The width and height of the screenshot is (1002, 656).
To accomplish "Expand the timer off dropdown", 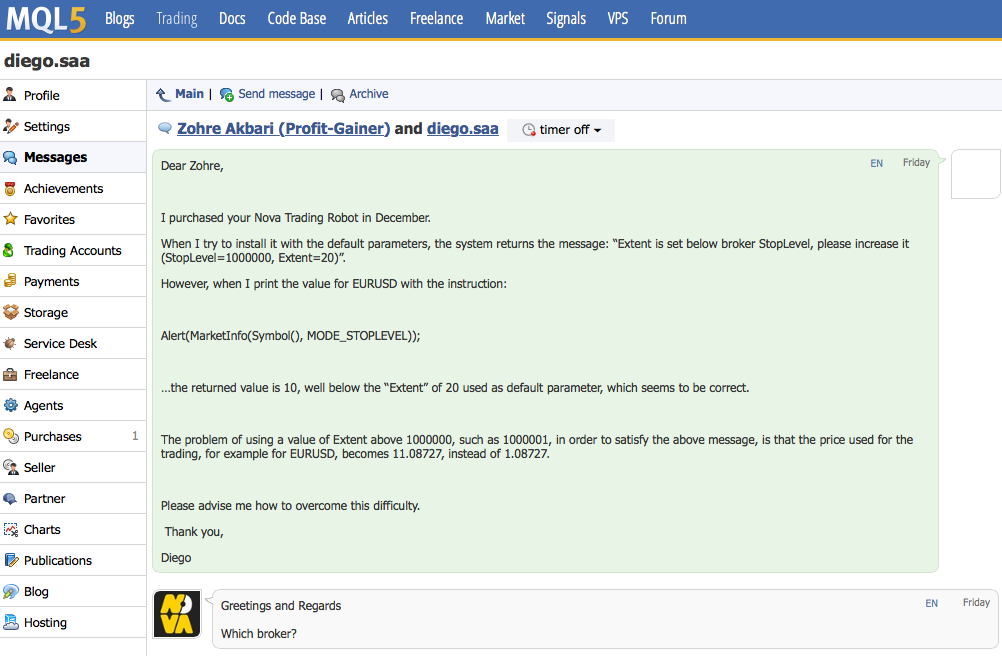I will 561,130.
